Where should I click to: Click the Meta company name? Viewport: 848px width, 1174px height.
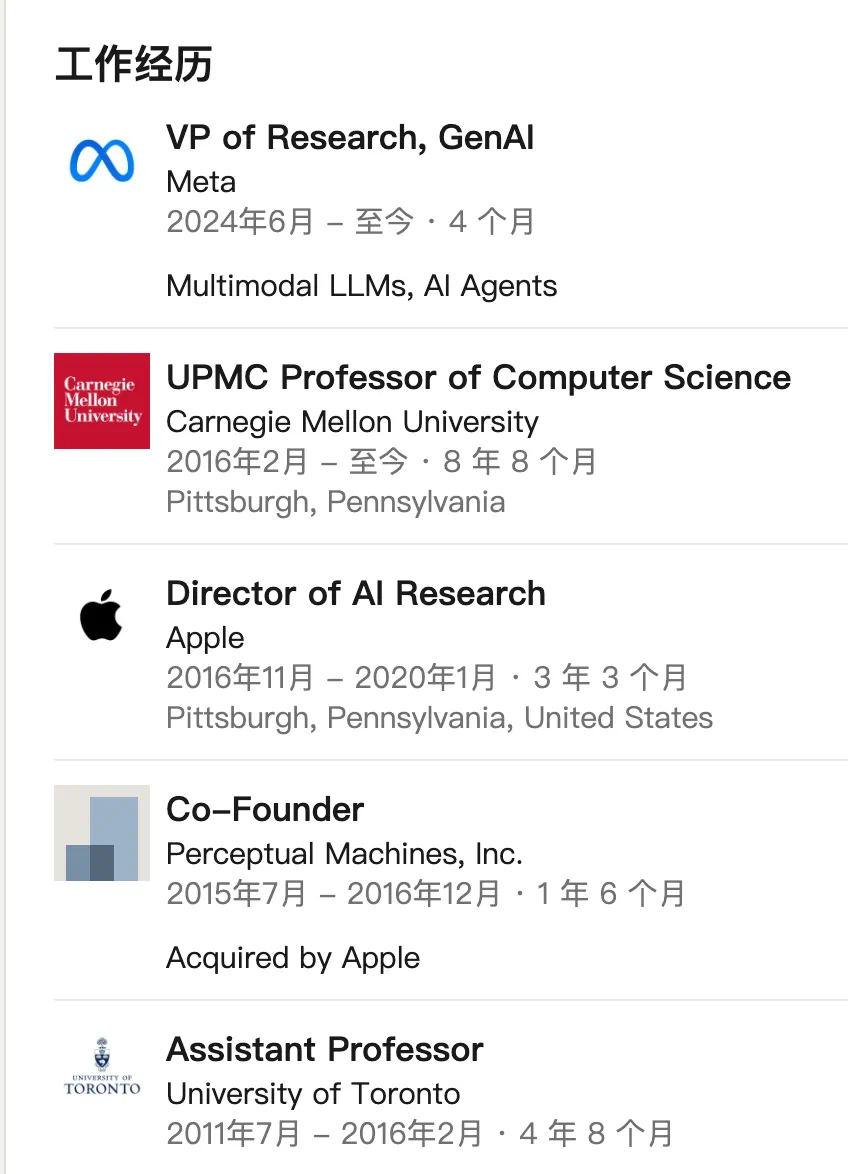pos(201,182)
